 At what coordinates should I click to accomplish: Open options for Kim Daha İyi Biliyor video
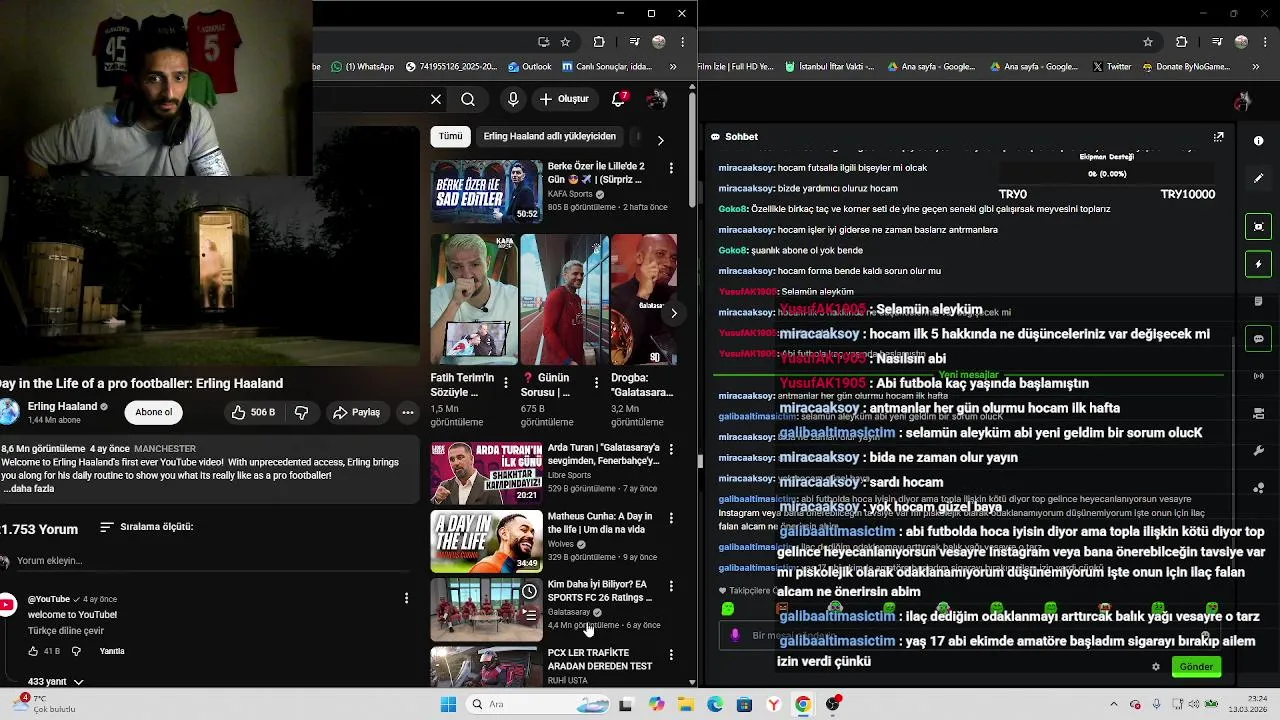coord(671,586)
